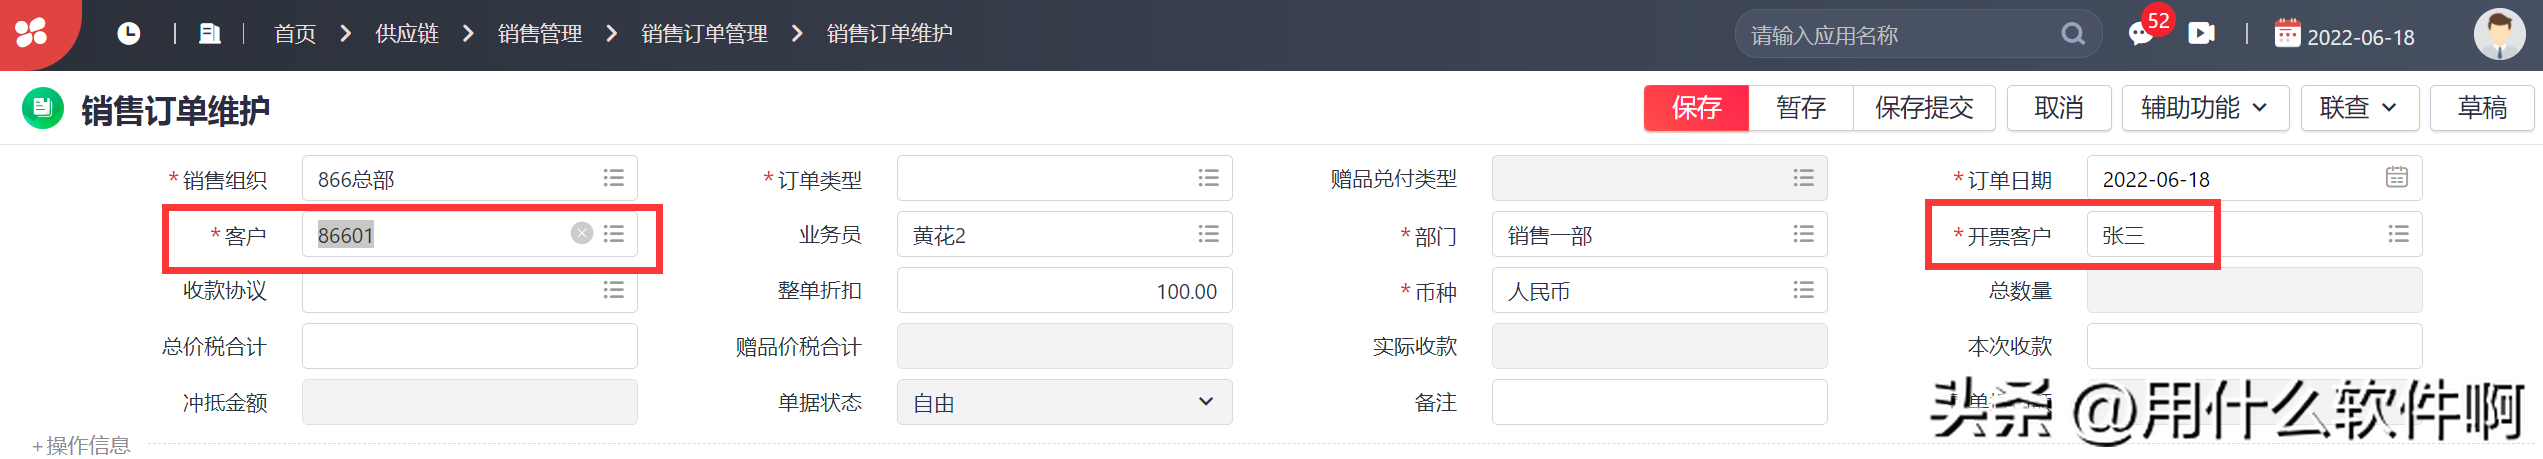Click the search magnifier icon
This screenshot has height=459, width=2543.
pos(2073,34)
